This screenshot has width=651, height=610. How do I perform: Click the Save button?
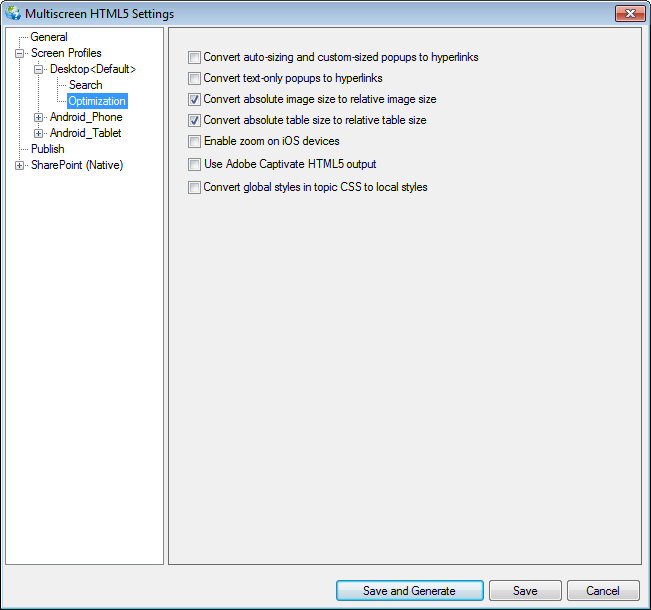click(525, 591)
